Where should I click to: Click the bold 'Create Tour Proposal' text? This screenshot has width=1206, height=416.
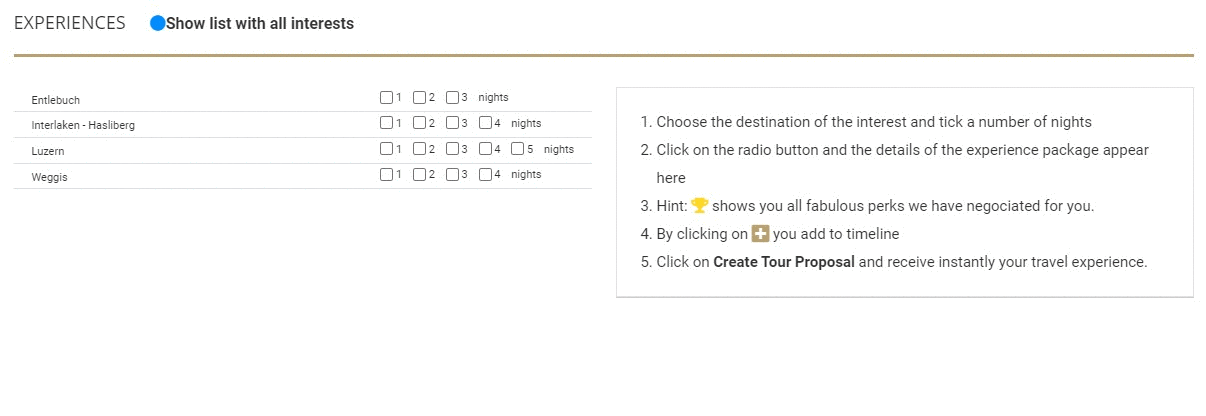coord(784,262)
